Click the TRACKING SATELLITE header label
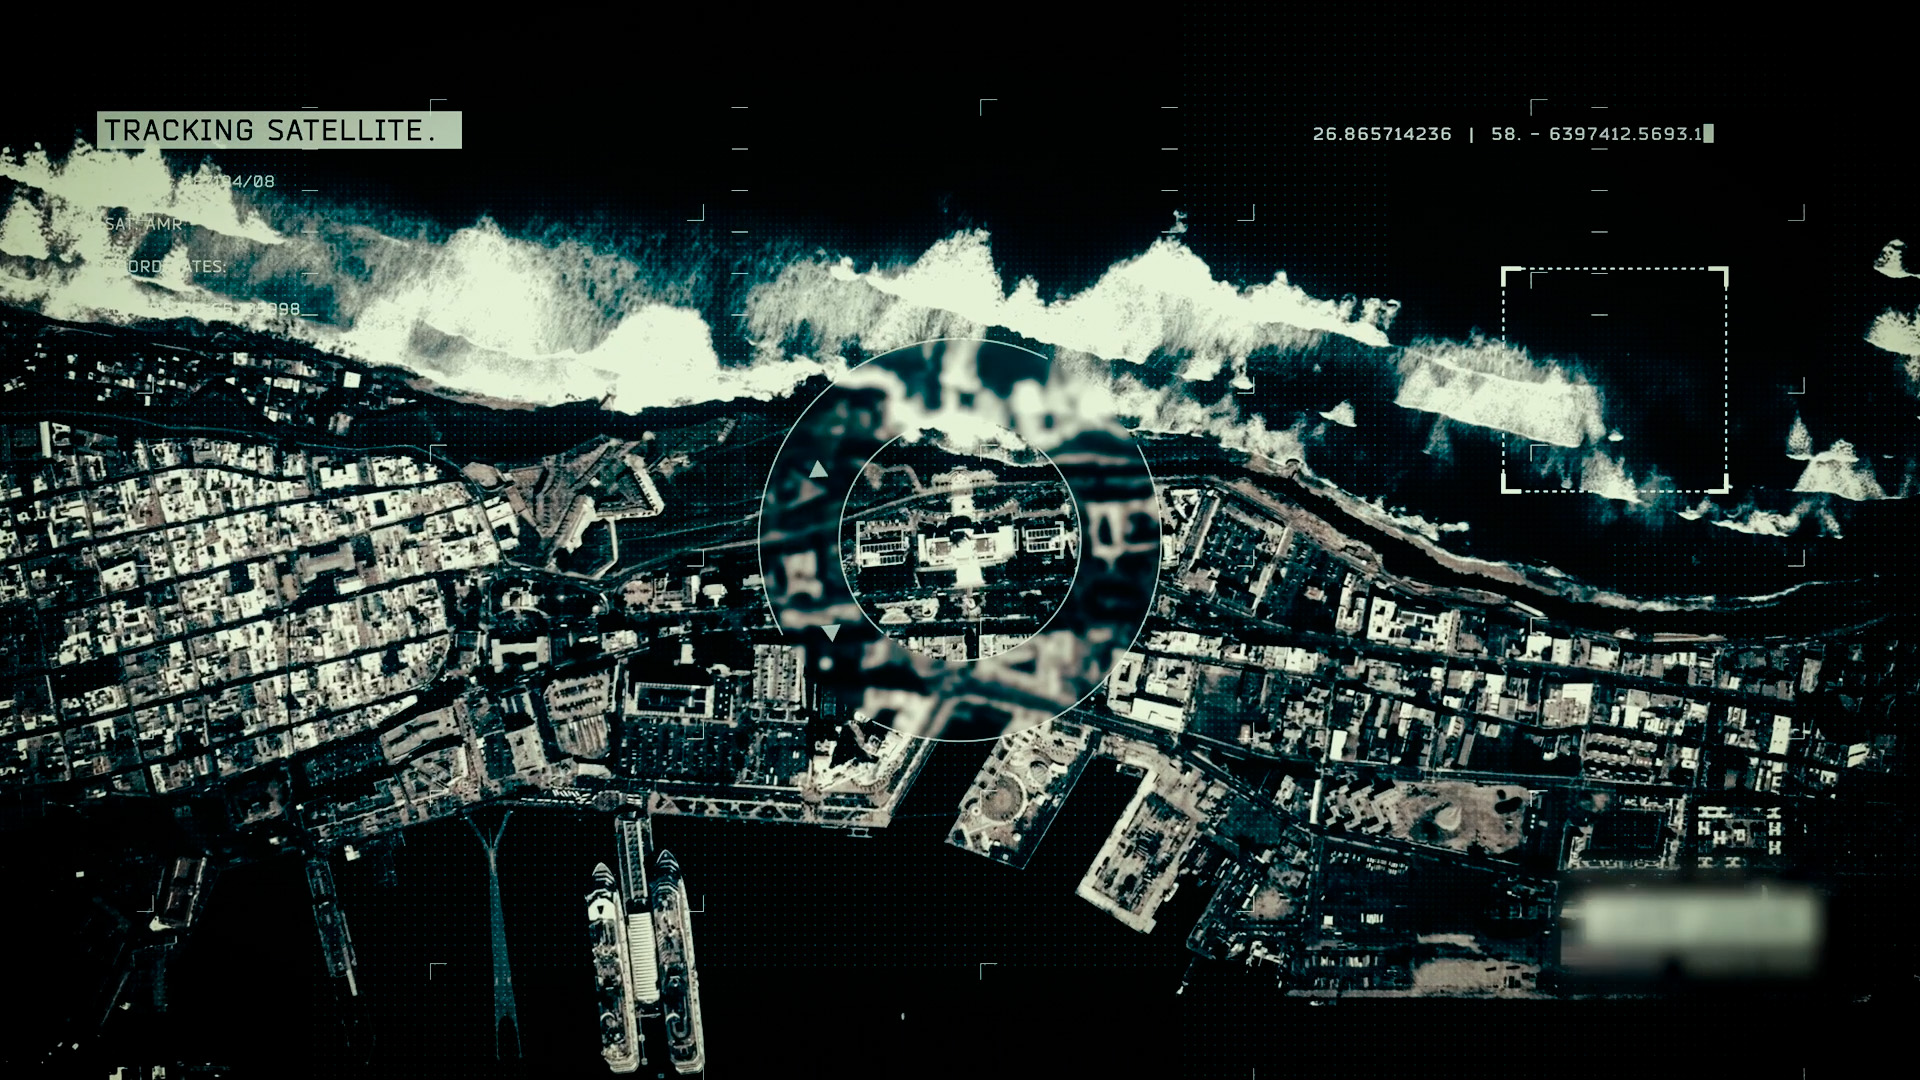Screen dimensions: 1920x1080 tap(278, 130)
